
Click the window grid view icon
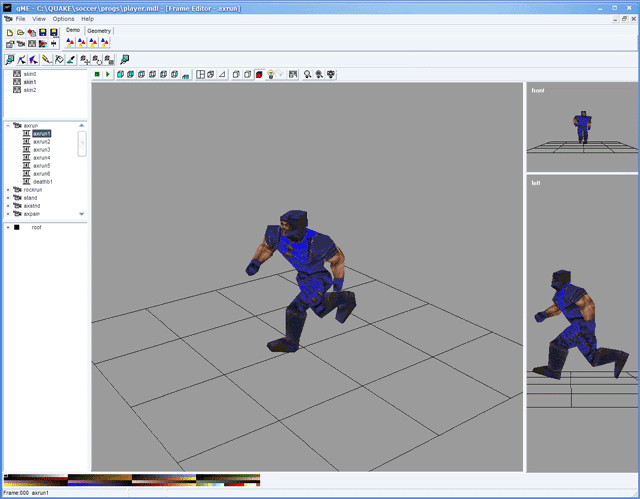(293, 74)
